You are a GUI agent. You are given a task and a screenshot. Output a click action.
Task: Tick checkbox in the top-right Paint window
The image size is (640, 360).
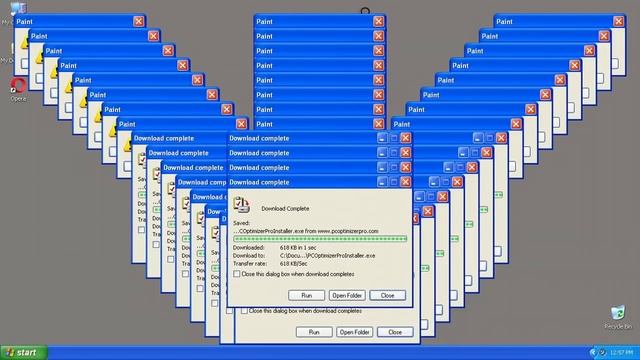(x=615, y=63)
